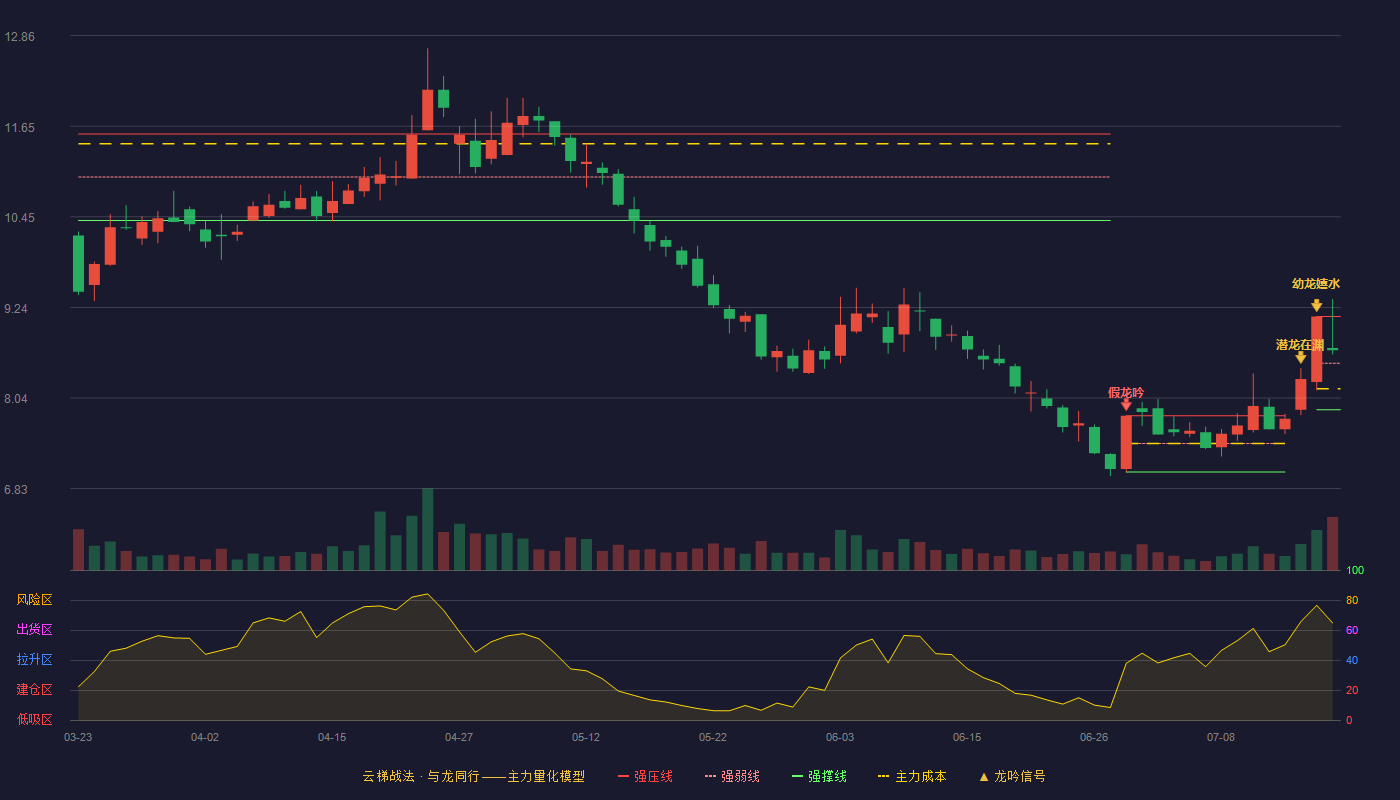
Task: Toggle the 强弱线 legend entry
Action: (732, 776)
